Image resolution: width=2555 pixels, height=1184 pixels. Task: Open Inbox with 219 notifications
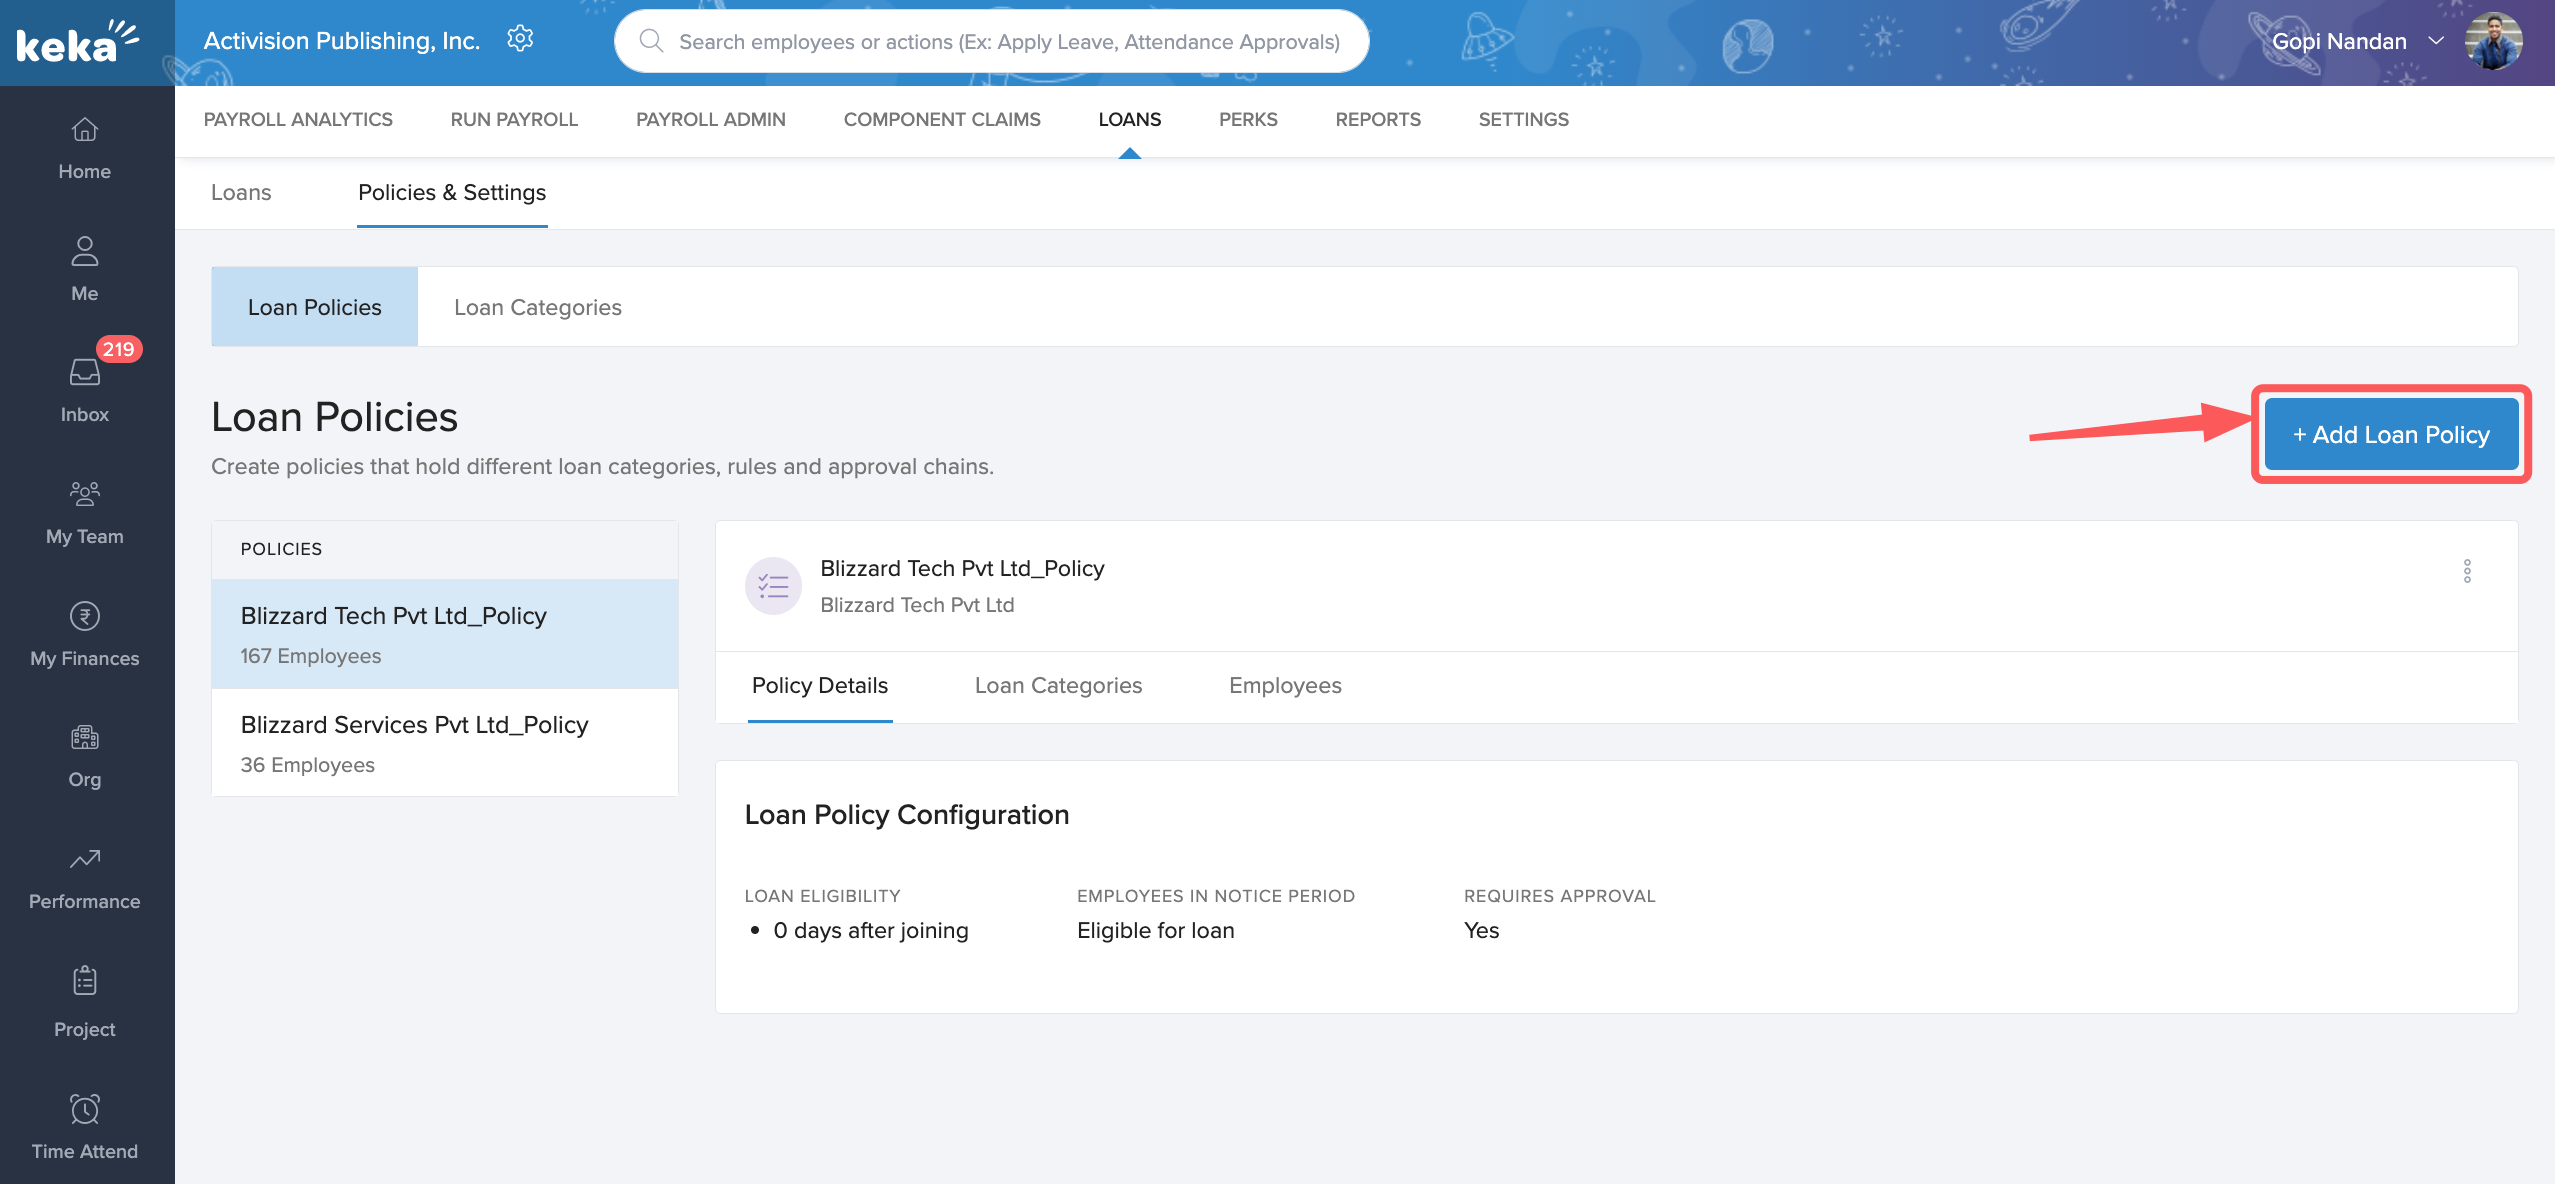[85, 372]
